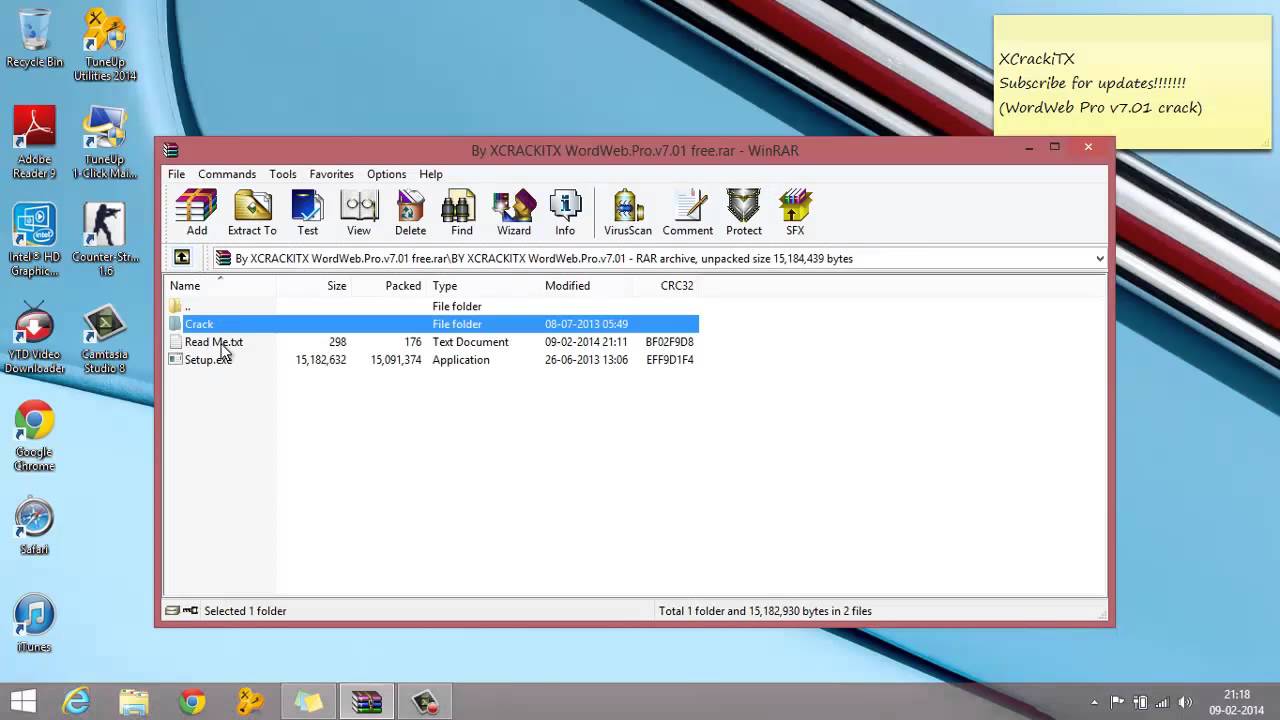Select the Safari desktop icon
Image resolution: width=1280 pixels, height=720 pixels.
[35, 527]
